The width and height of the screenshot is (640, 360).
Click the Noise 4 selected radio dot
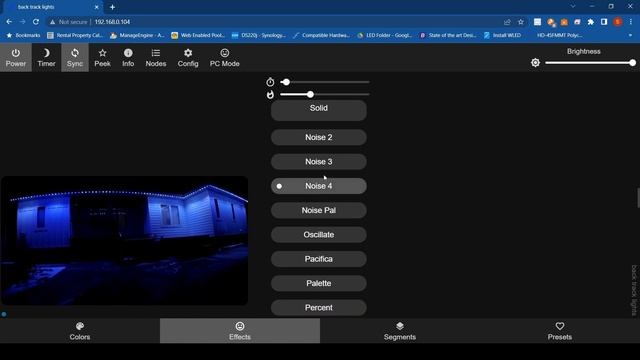279,186
